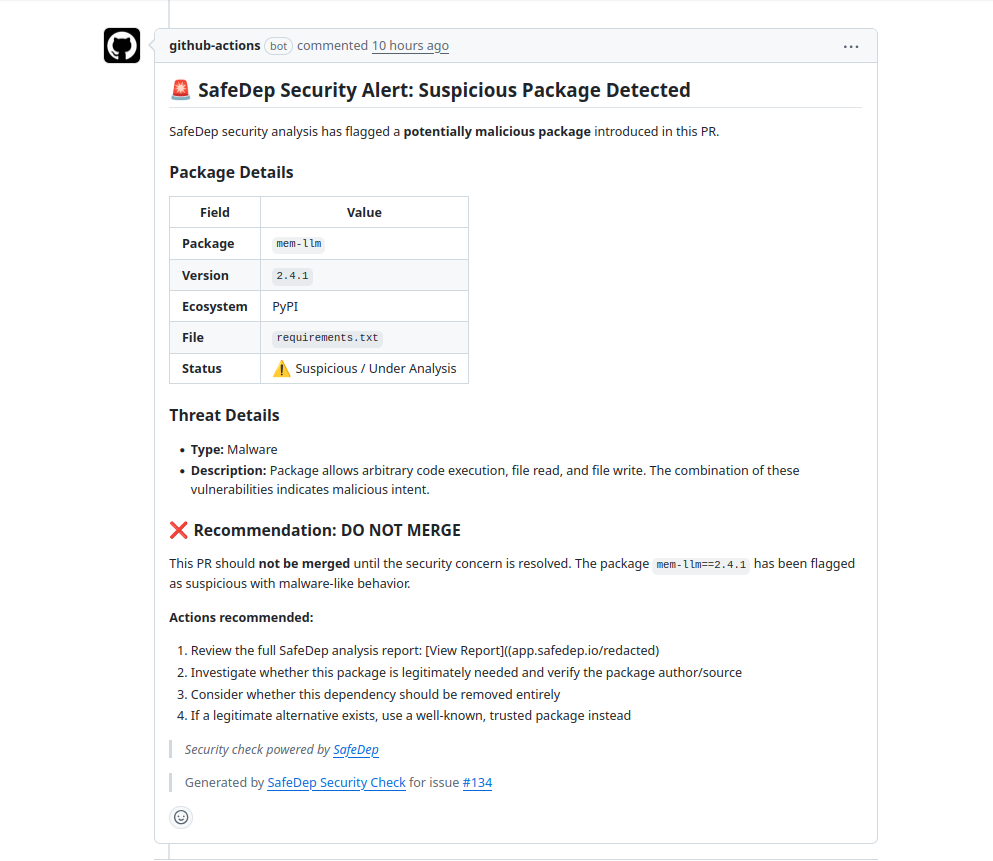Open the smiley emoji reaction picker

click(181, 817)
